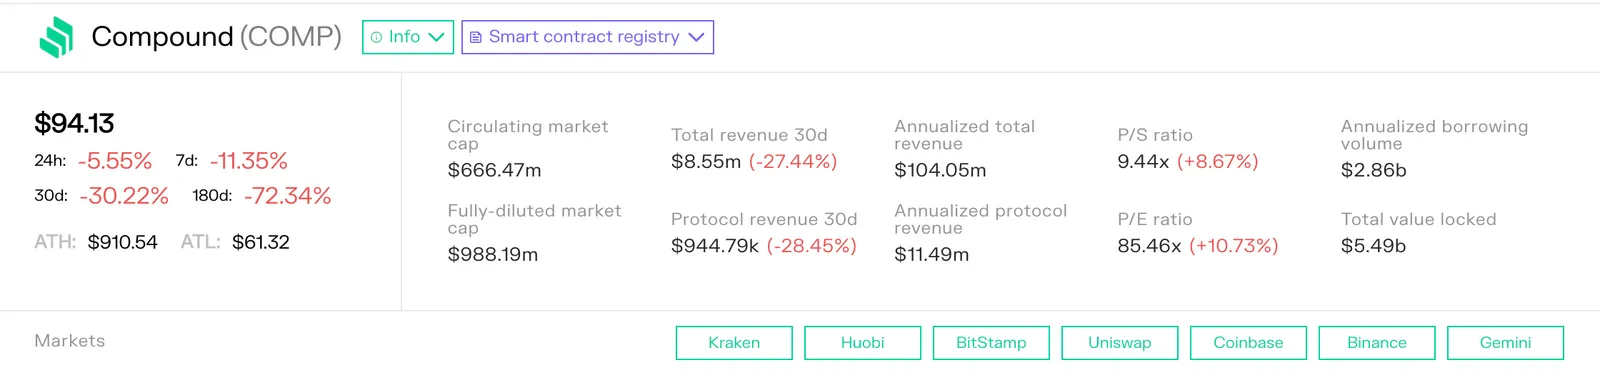Open the Huobi market
1600x373 pixels.
(863, 343)
